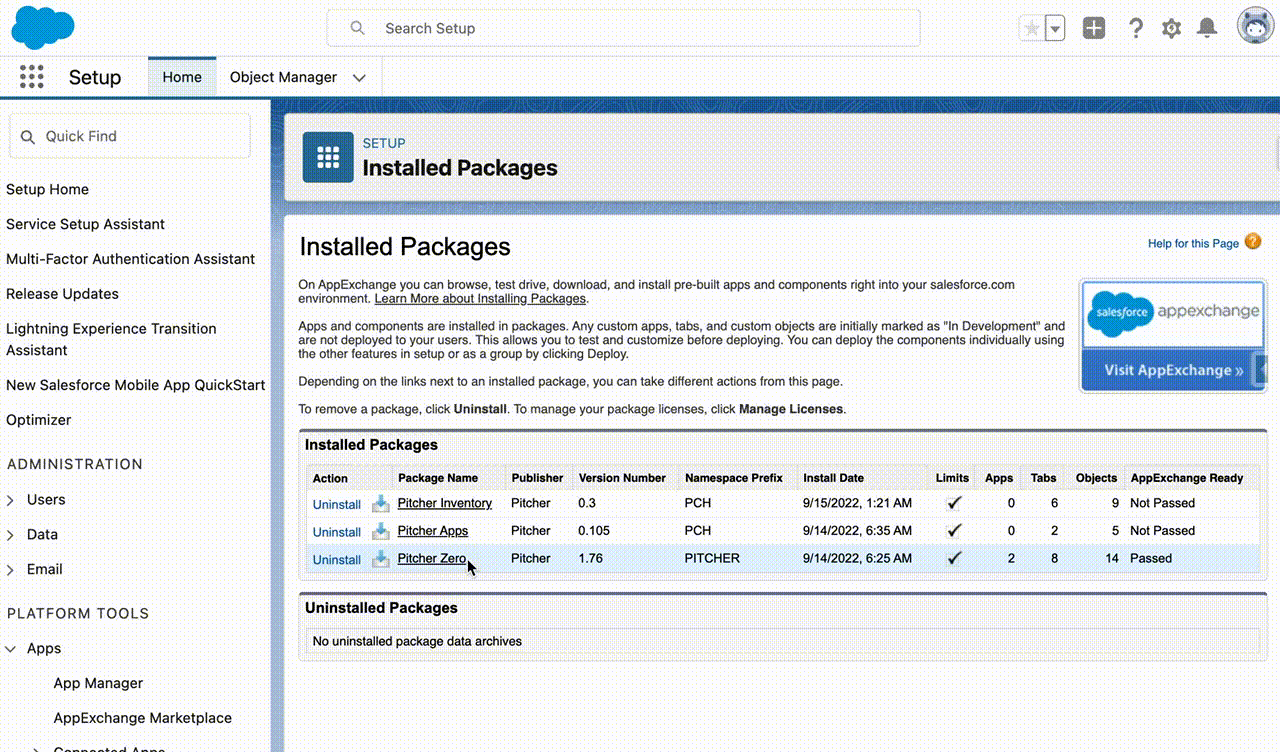The width and height of the screenshot is (1280, 752).
Task: Open the favorites list dropdown arrow
Action: [x=1055, y=28]
